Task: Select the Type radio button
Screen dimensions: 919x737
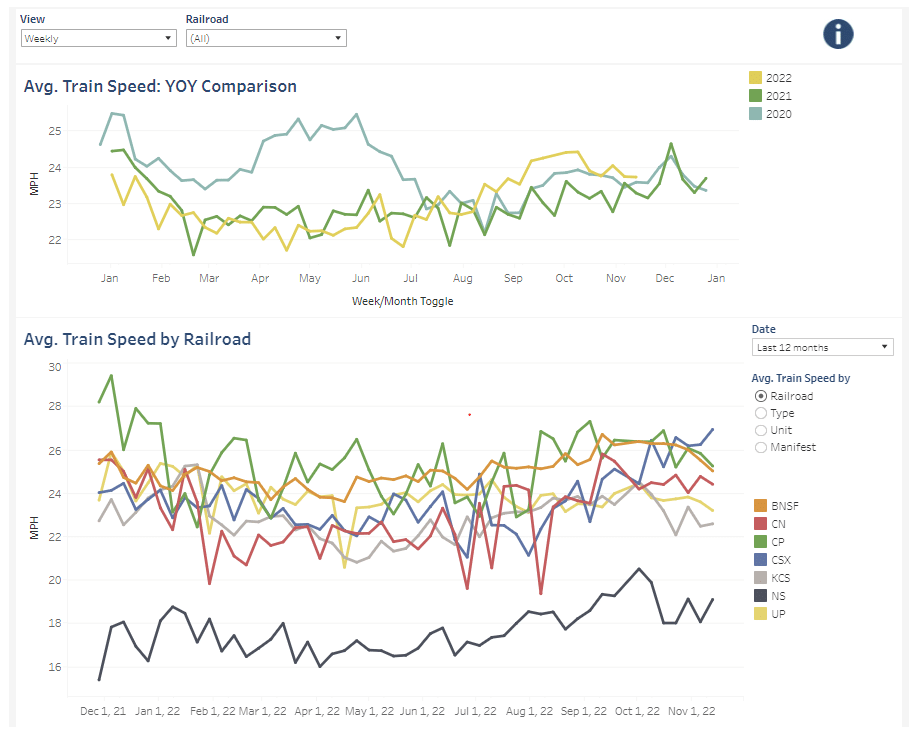Action: (761, 413)
